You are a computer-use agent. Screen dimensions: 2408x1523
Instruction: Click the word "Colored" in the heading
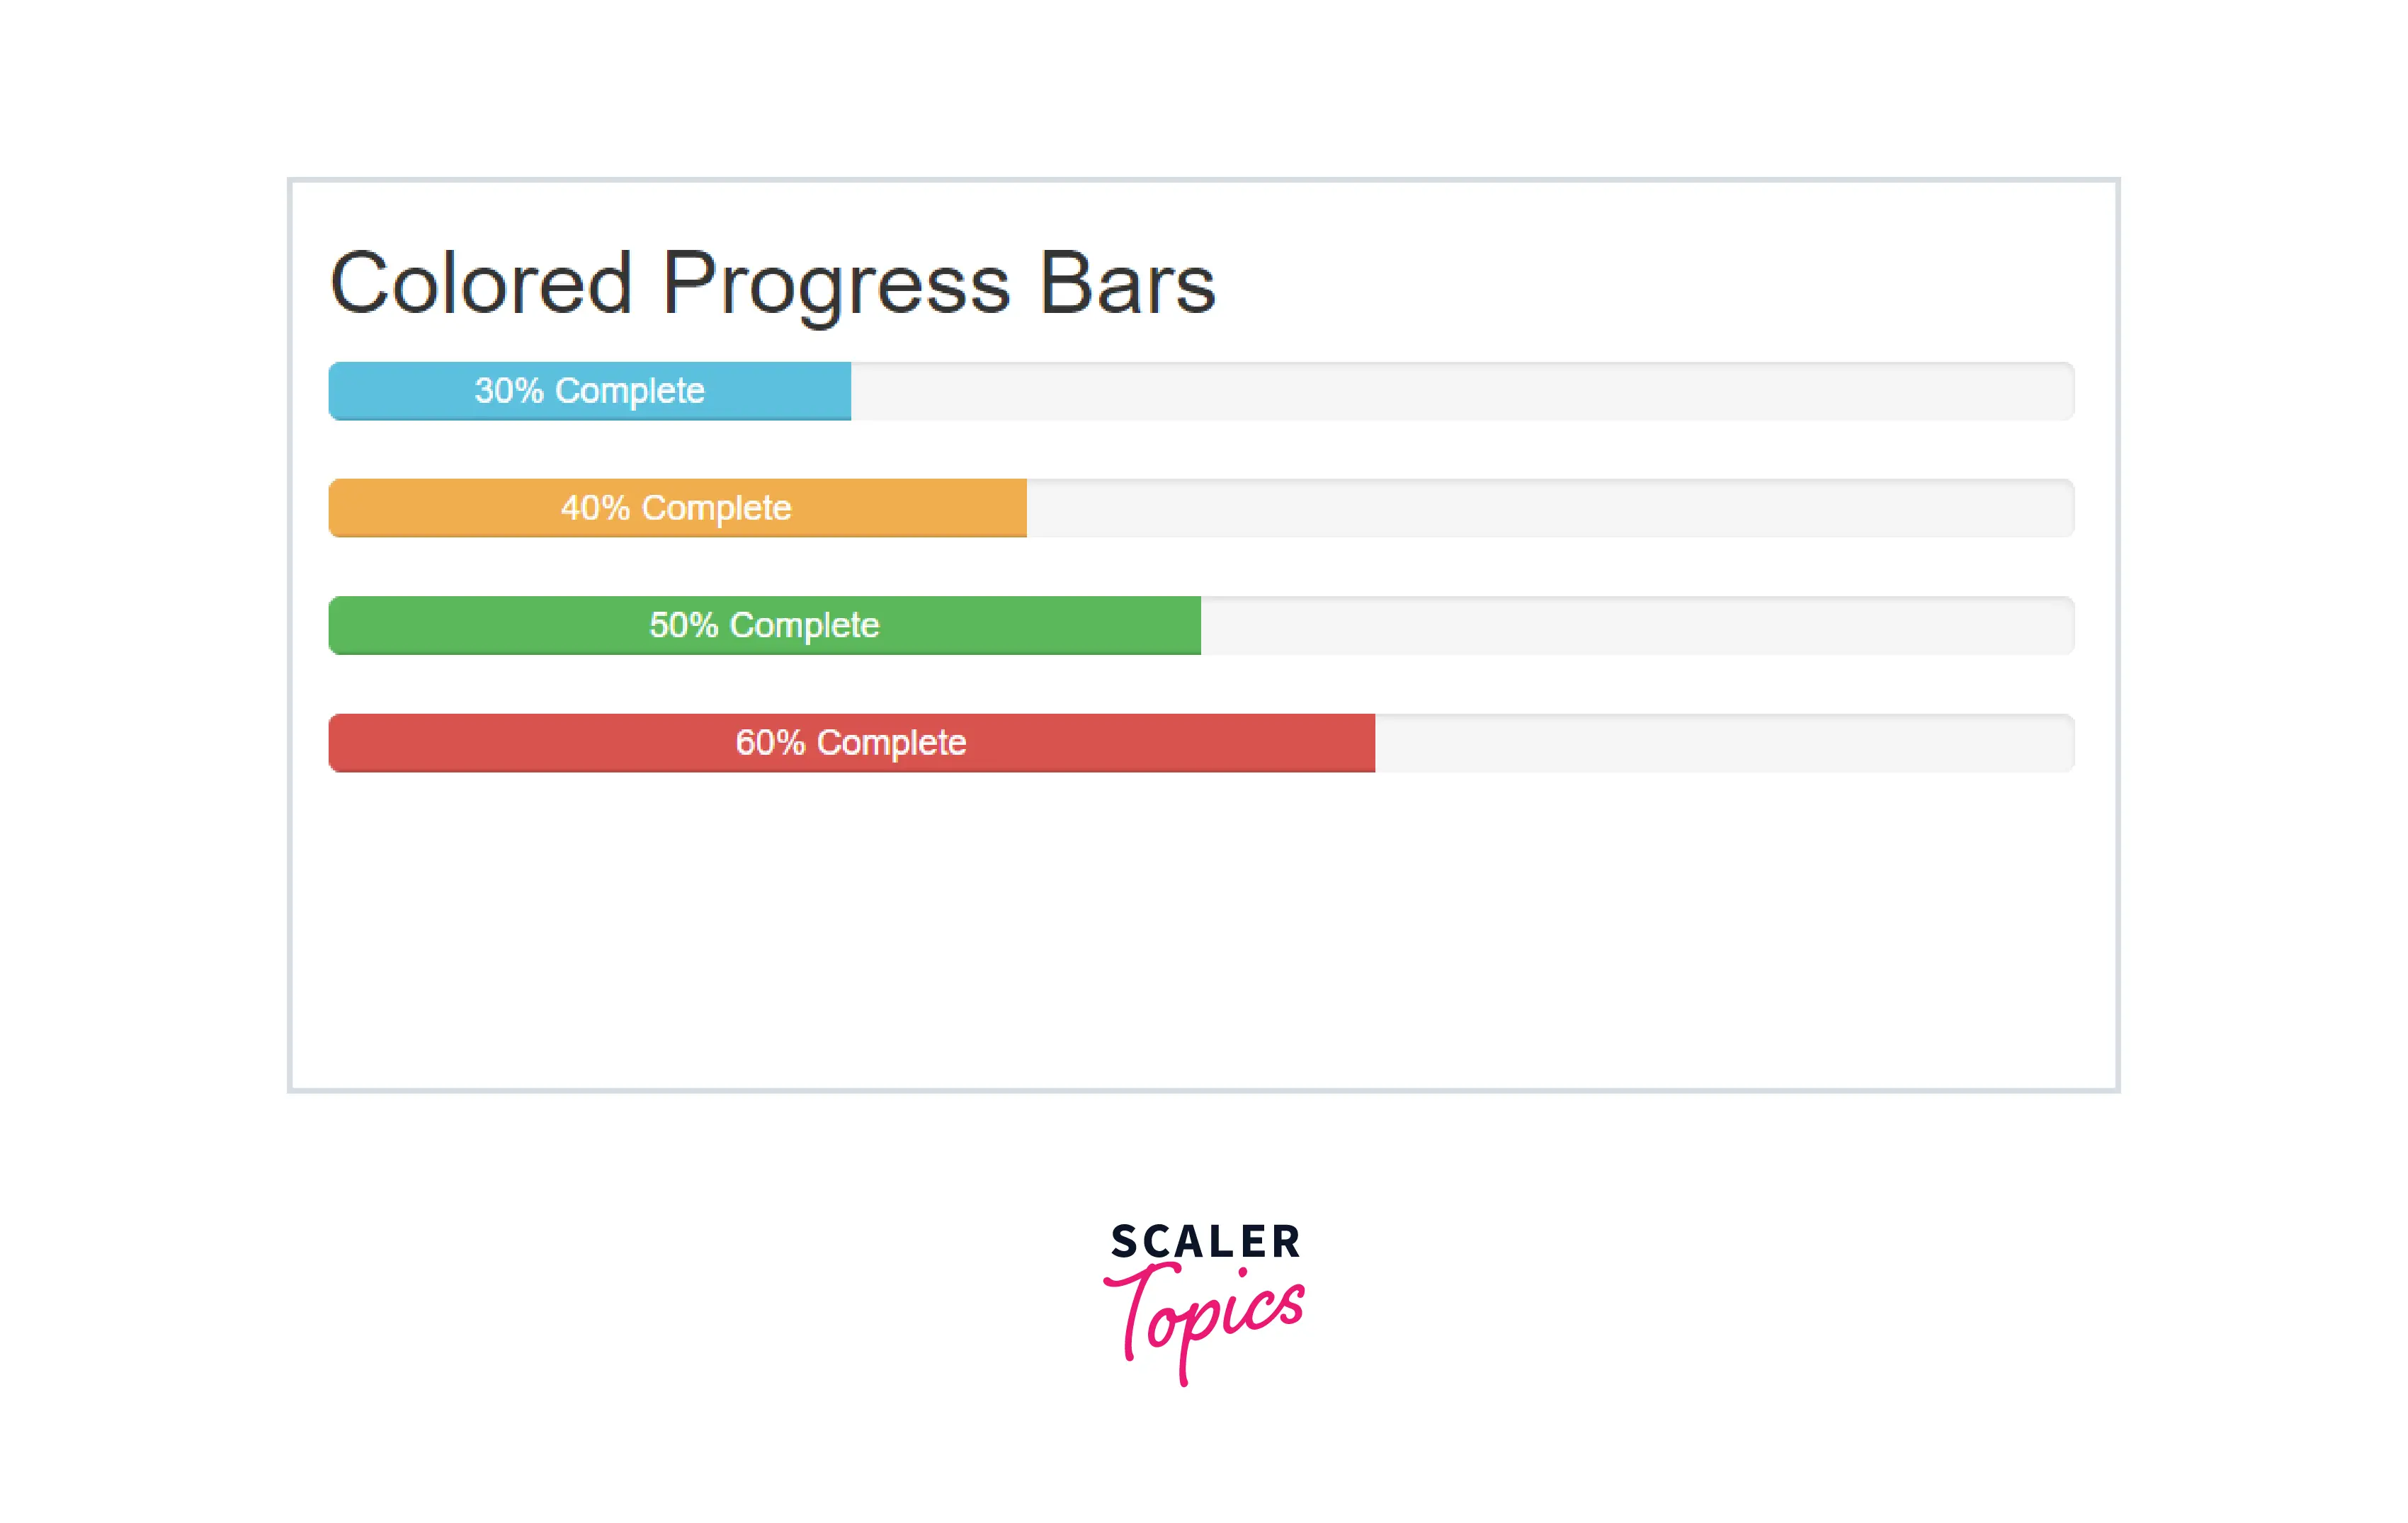click(x=481, y=284)
